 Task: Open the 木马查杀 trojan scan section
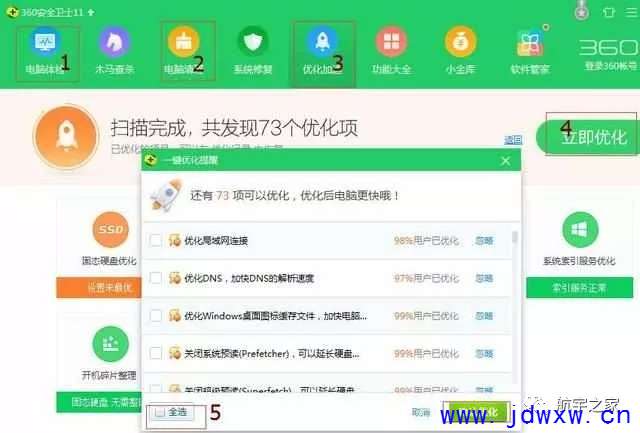pos(114,52)
